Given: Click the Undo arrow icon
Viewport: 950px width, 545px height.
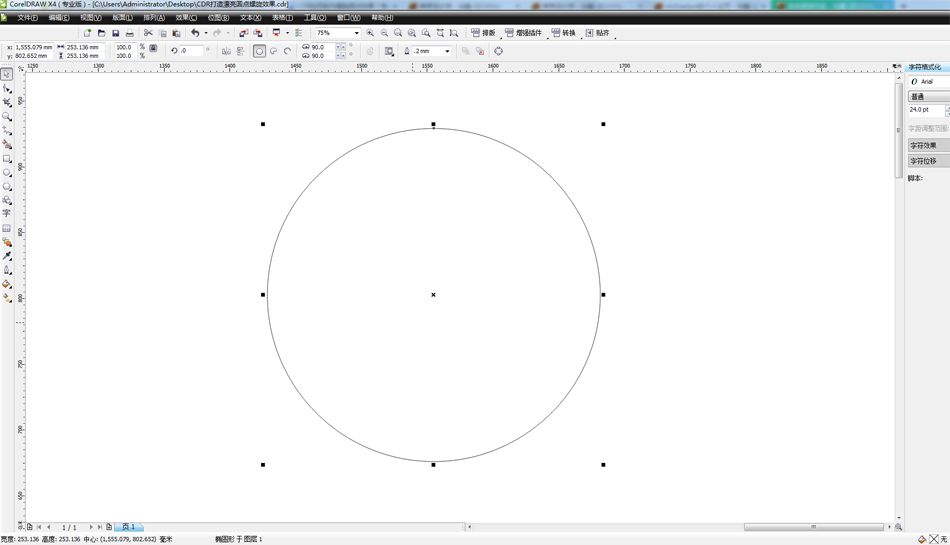Looking at the screenshot, I should coord(195,33).
